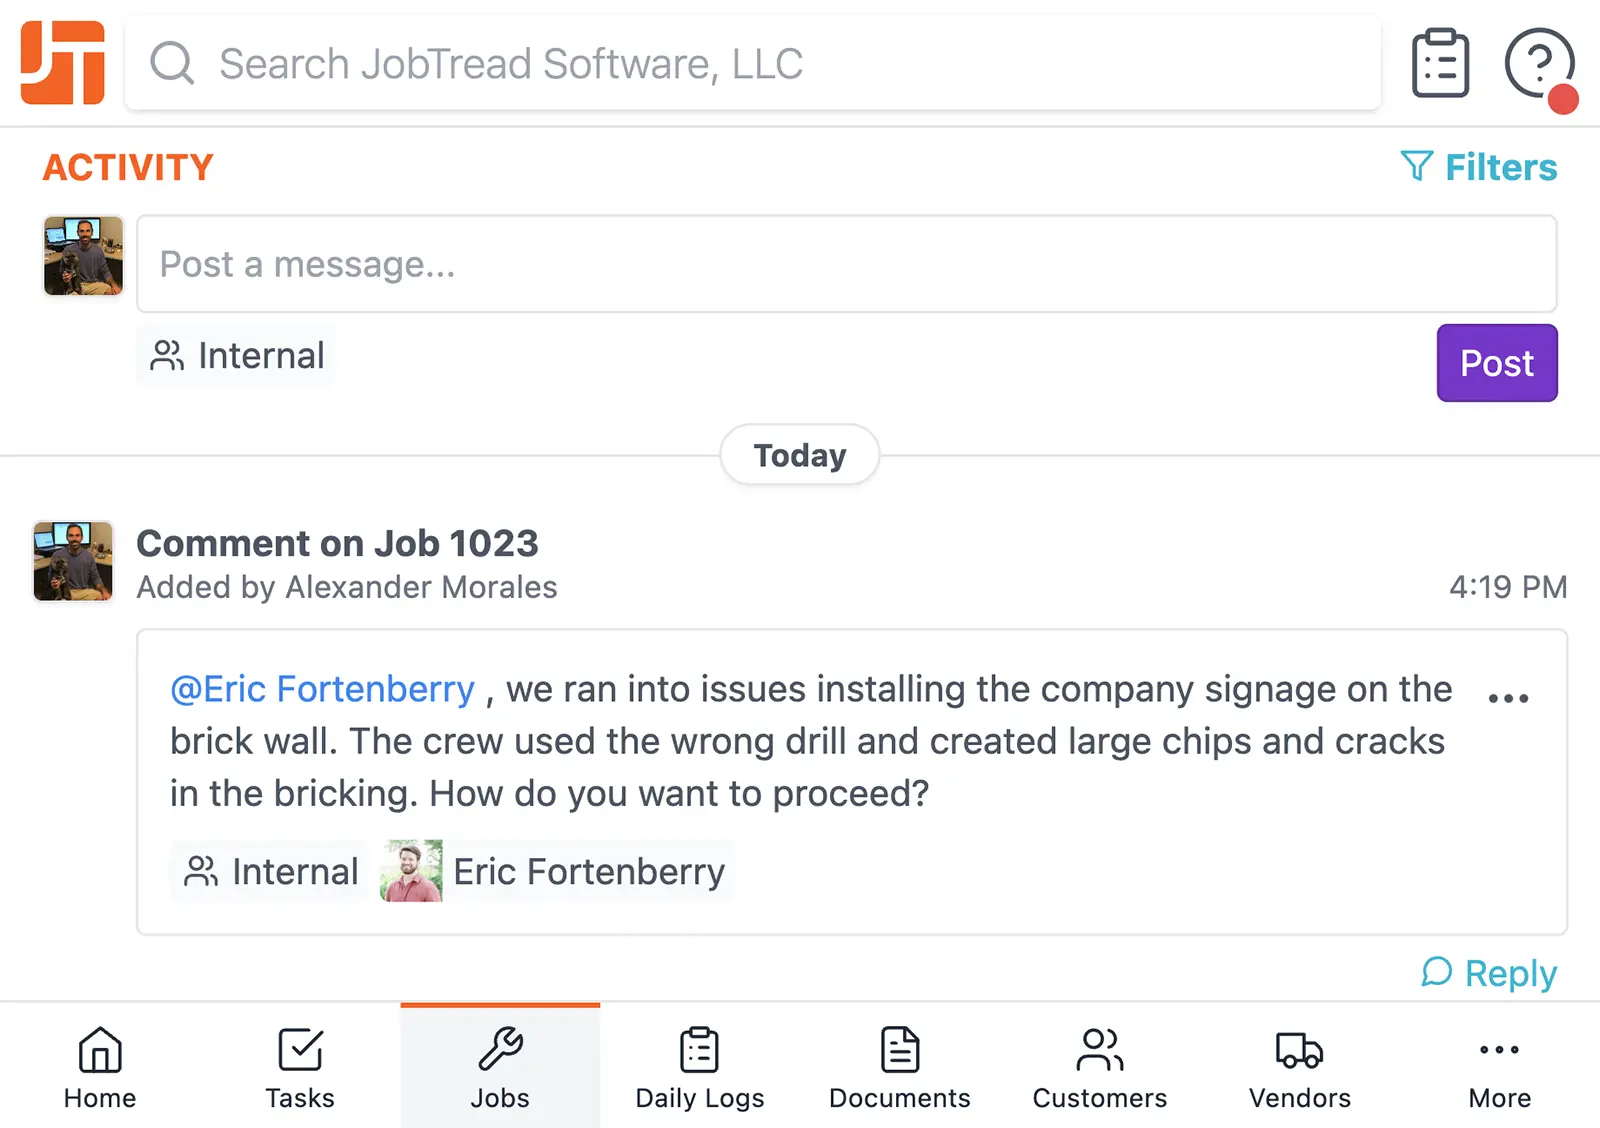Click the @Eric Fortenberry mention link
Image resolution: width=1600 pixels, height=1128 pixels.
click(322, 689)
